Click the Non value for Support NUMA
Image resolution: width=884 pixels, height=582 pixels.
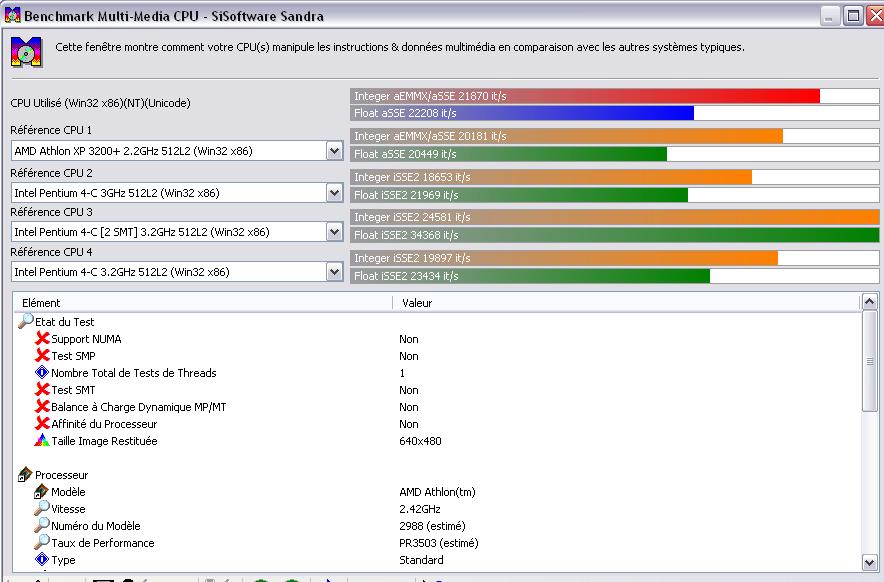click(x=409, y=339)
